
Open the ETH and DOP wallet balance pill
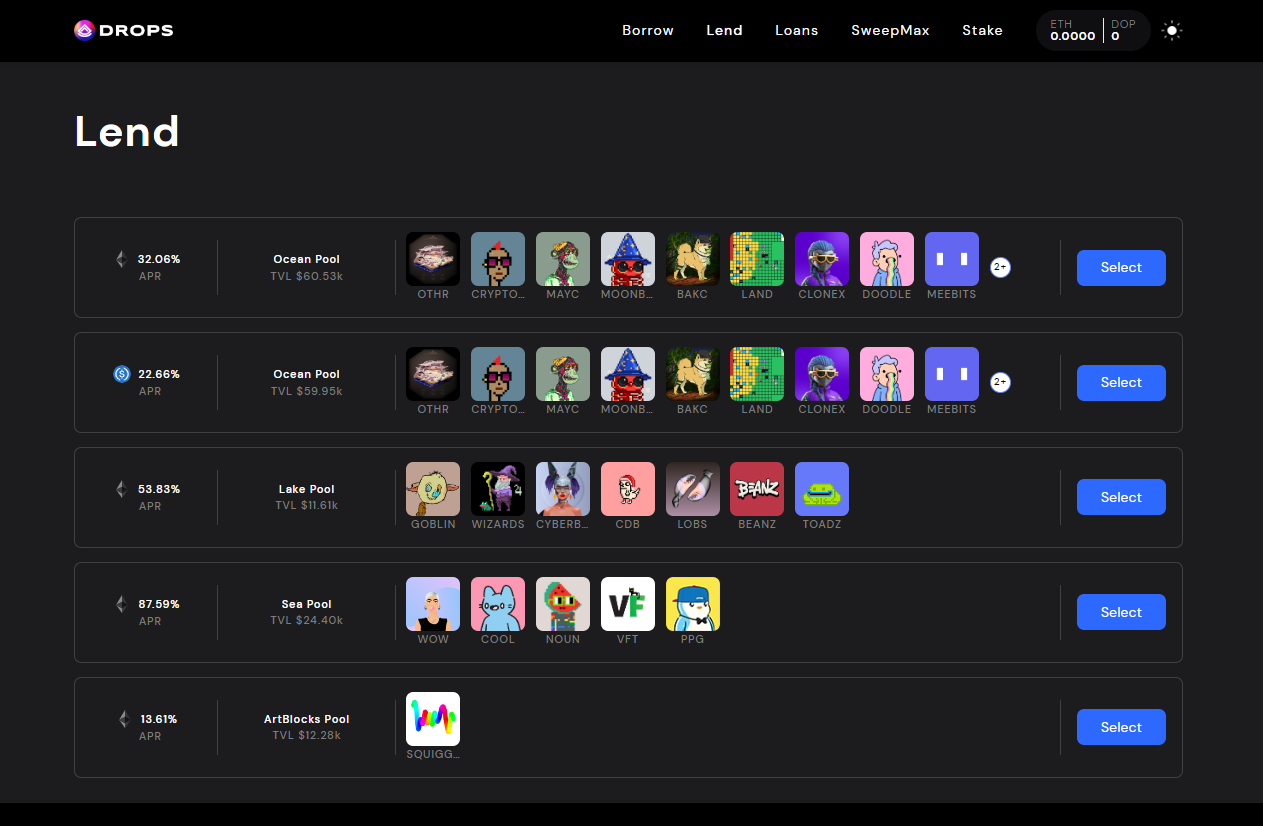point(1092,31)
